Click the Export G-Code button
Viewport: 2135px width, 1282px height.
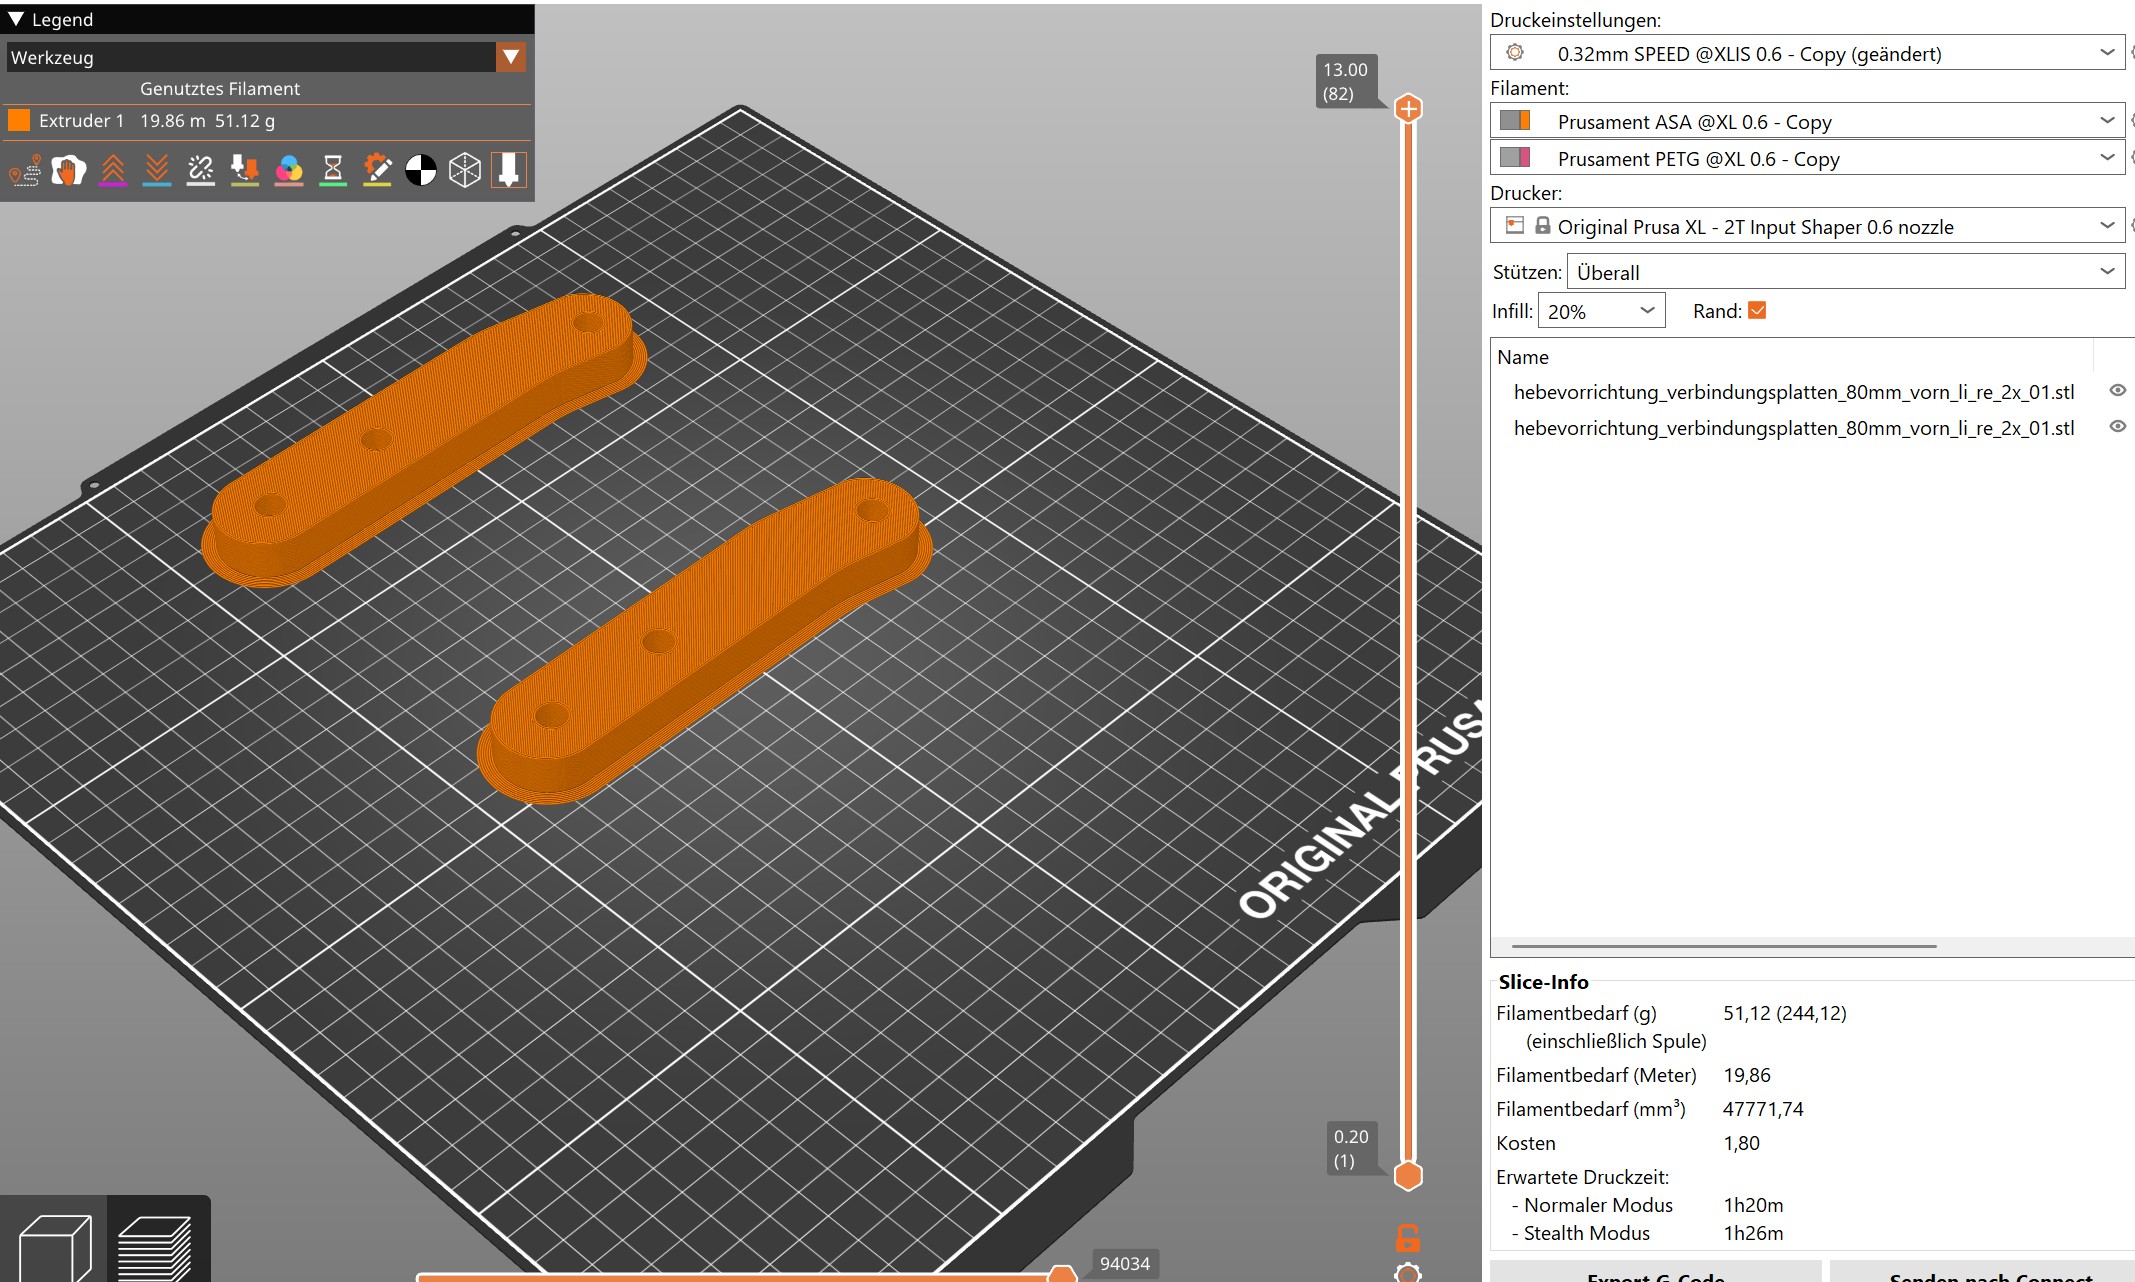[x=1655, y=1272]
